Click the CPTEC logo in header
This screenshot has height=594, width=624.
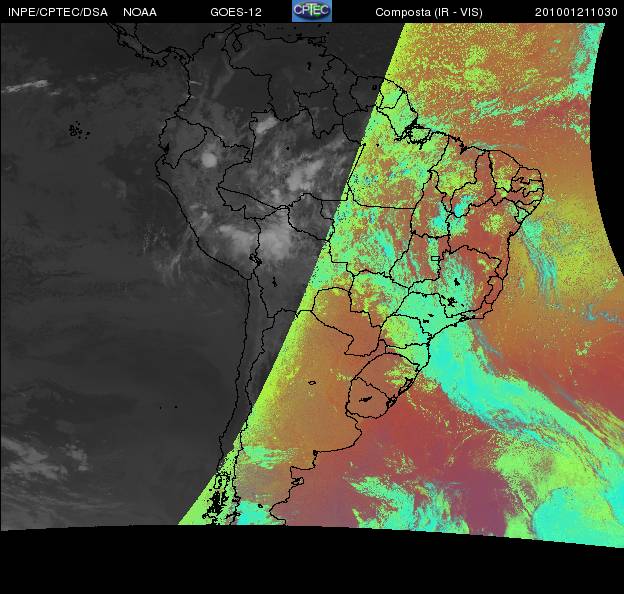(312, 11)
